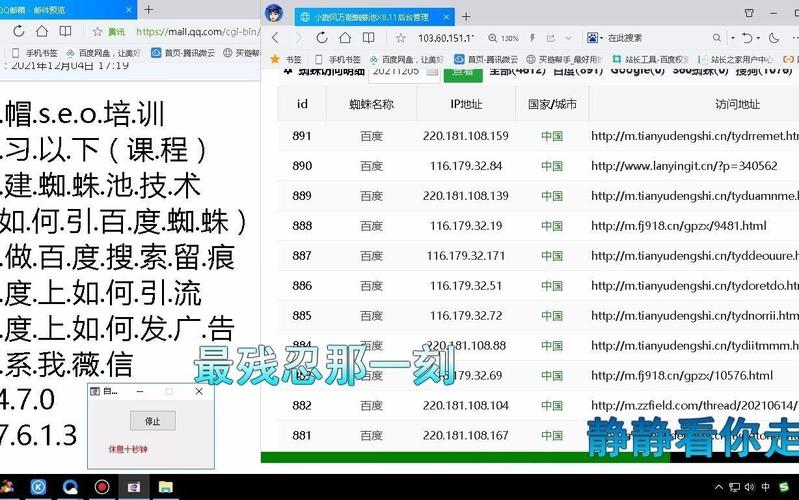Open 首页-腾讯微云 bookmark in QQ mail browser
The image size is (799, 500).
tap(183, 52)
